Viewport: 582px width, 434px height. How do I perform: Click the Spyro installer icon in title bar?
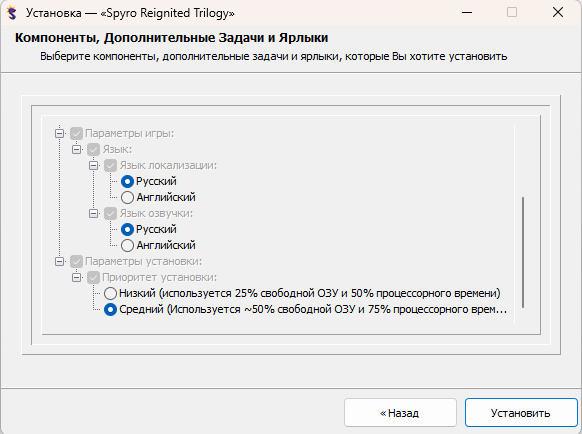(12, 13)
